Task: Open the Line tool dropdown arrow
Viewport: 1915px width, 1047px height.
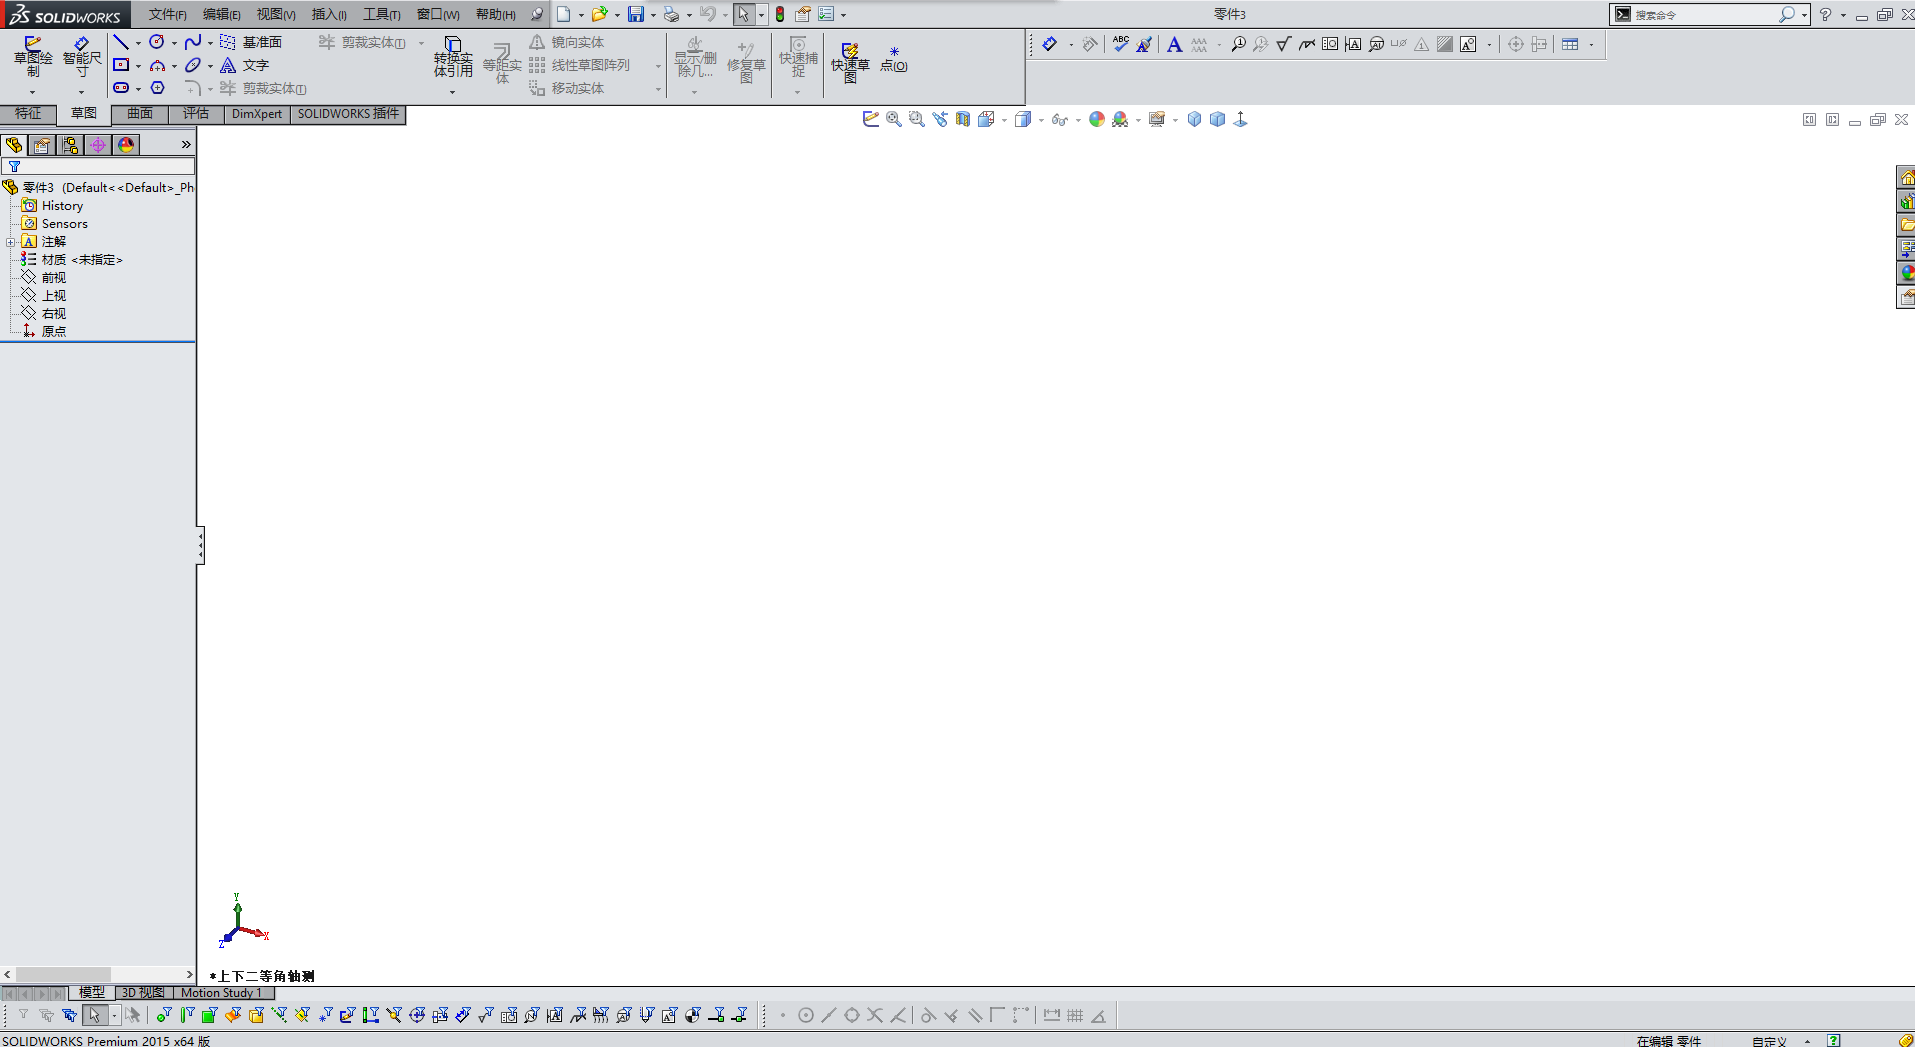Action: (x=138, y=43)
